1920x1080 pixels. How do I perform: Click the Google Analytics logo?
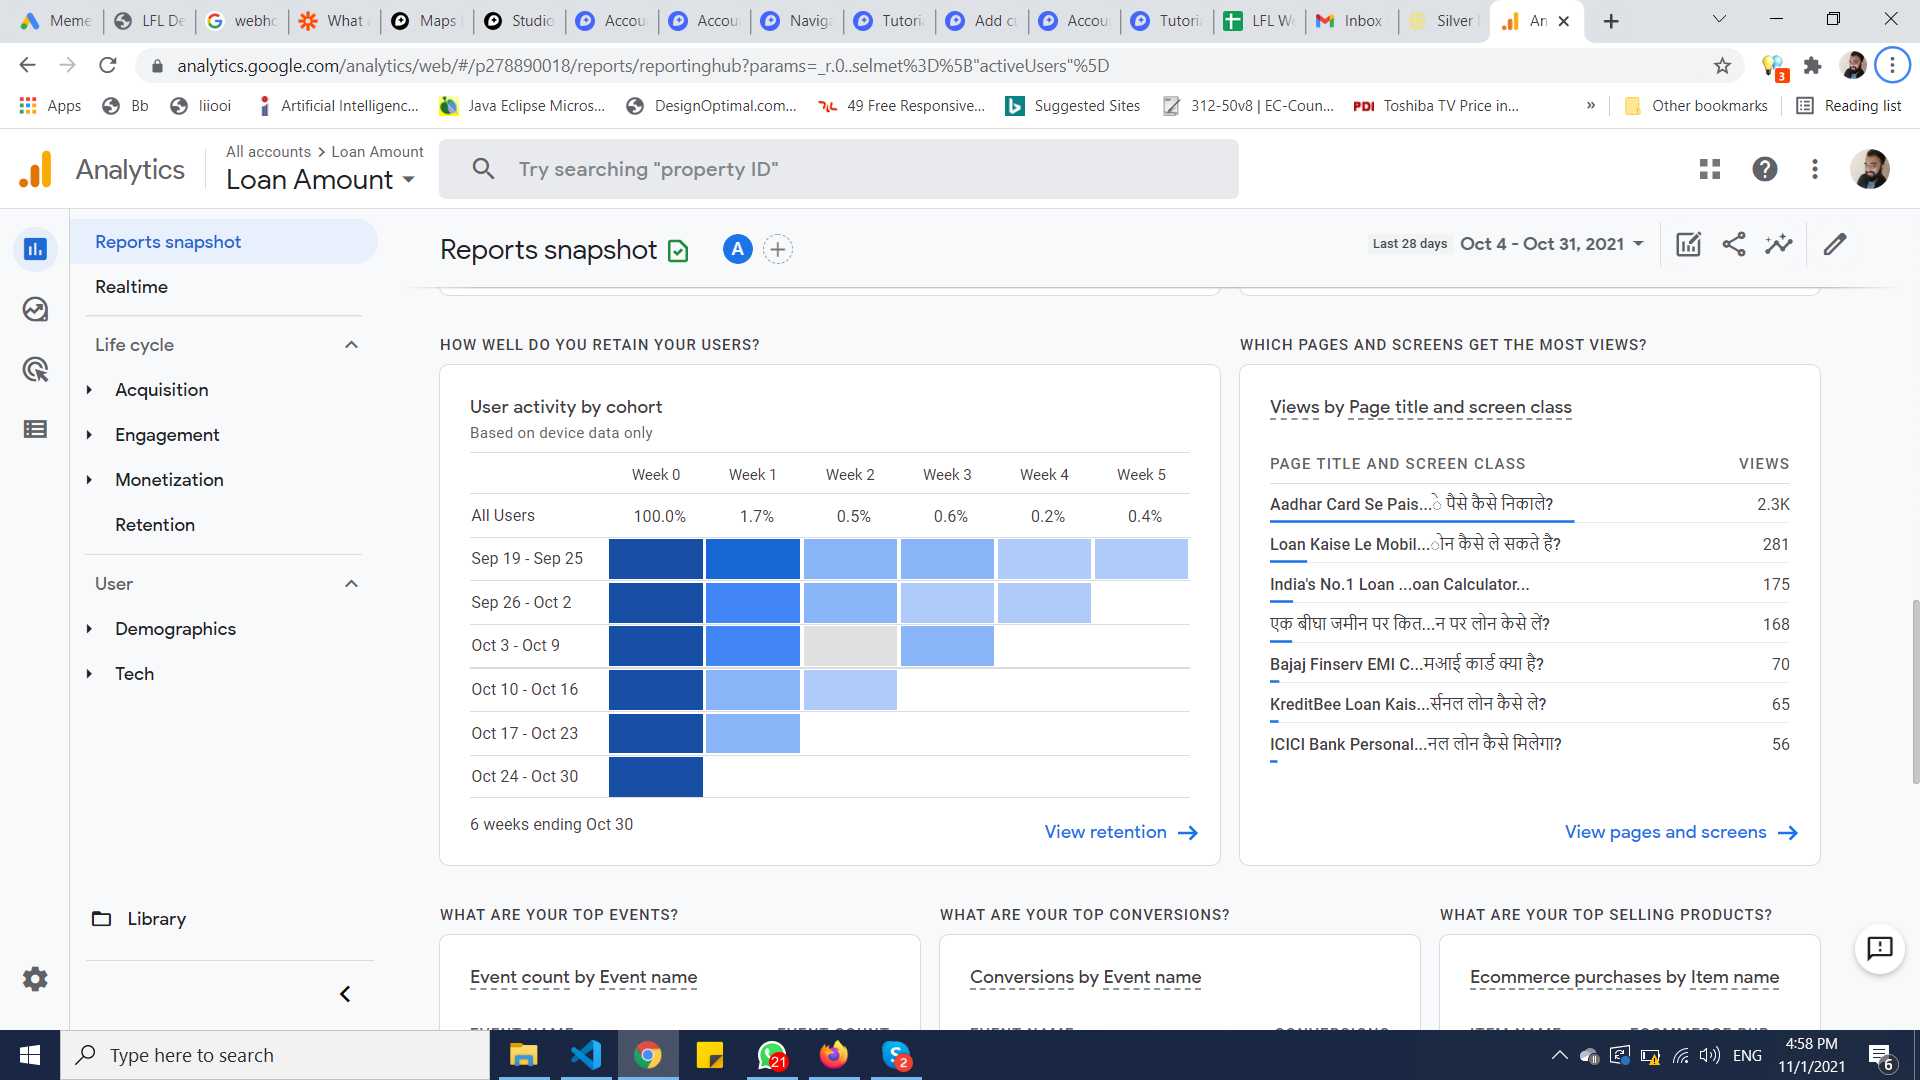pyautogui.click(x=36, y=169)
